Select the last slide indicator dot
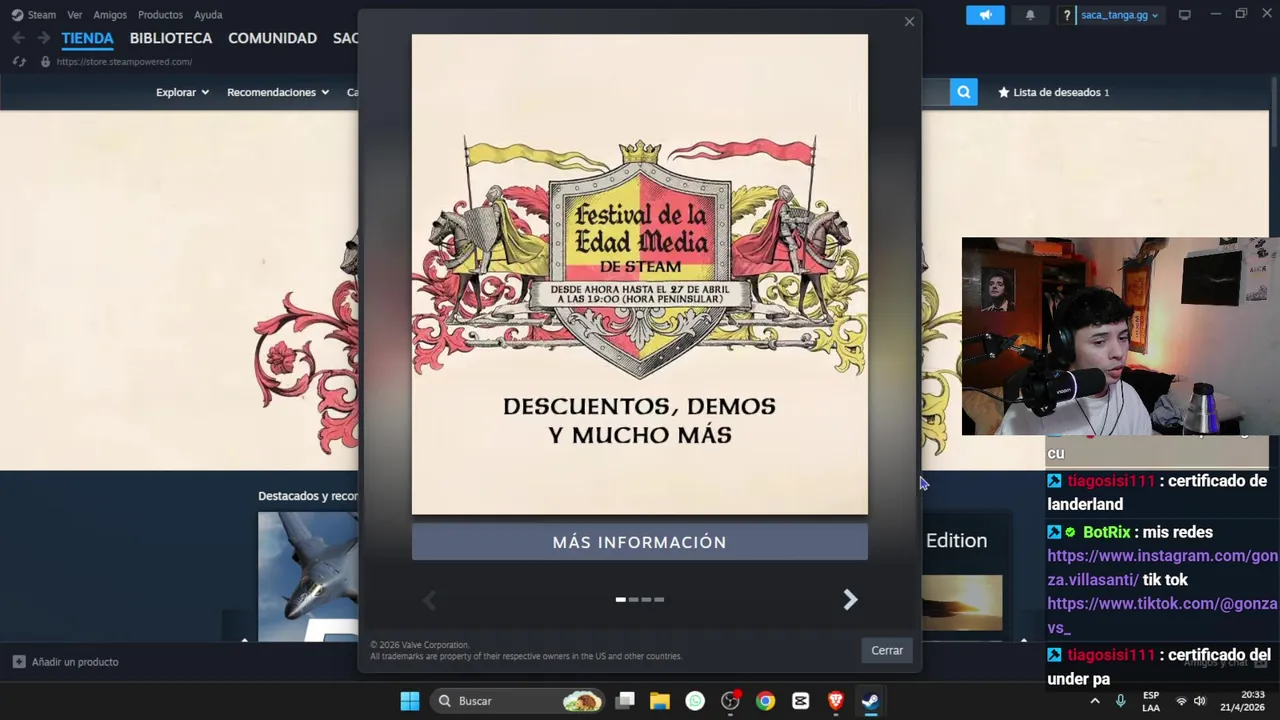This screenshot has width=1280, height=720. coord(659,599)
